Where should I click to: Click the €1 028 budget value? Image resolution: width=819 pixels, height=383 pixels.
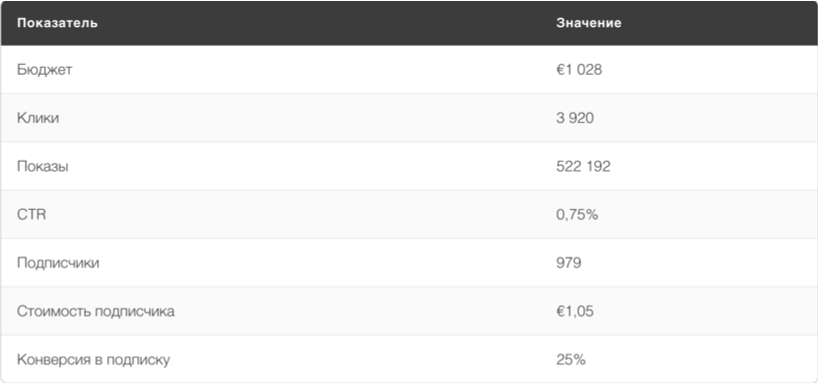[x=579, y=69]
